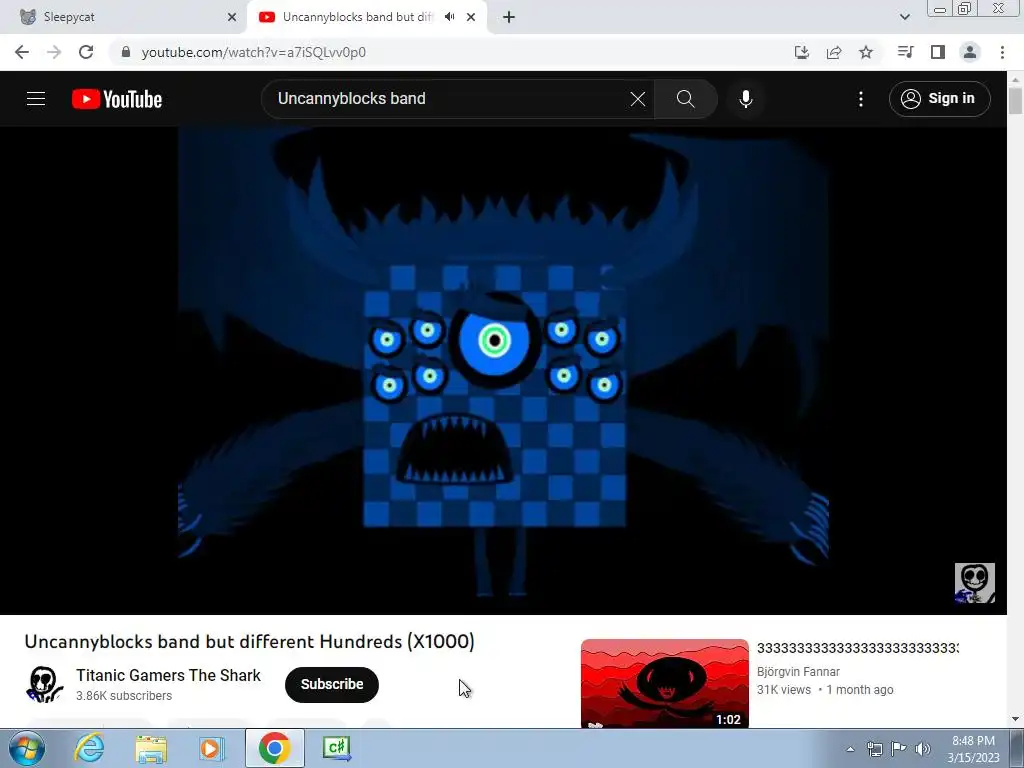Image resolution: width=1024 pixels, height=768 pixels.
Task: Click the page scrollbar up arrow
Action: click(1016, 79)
